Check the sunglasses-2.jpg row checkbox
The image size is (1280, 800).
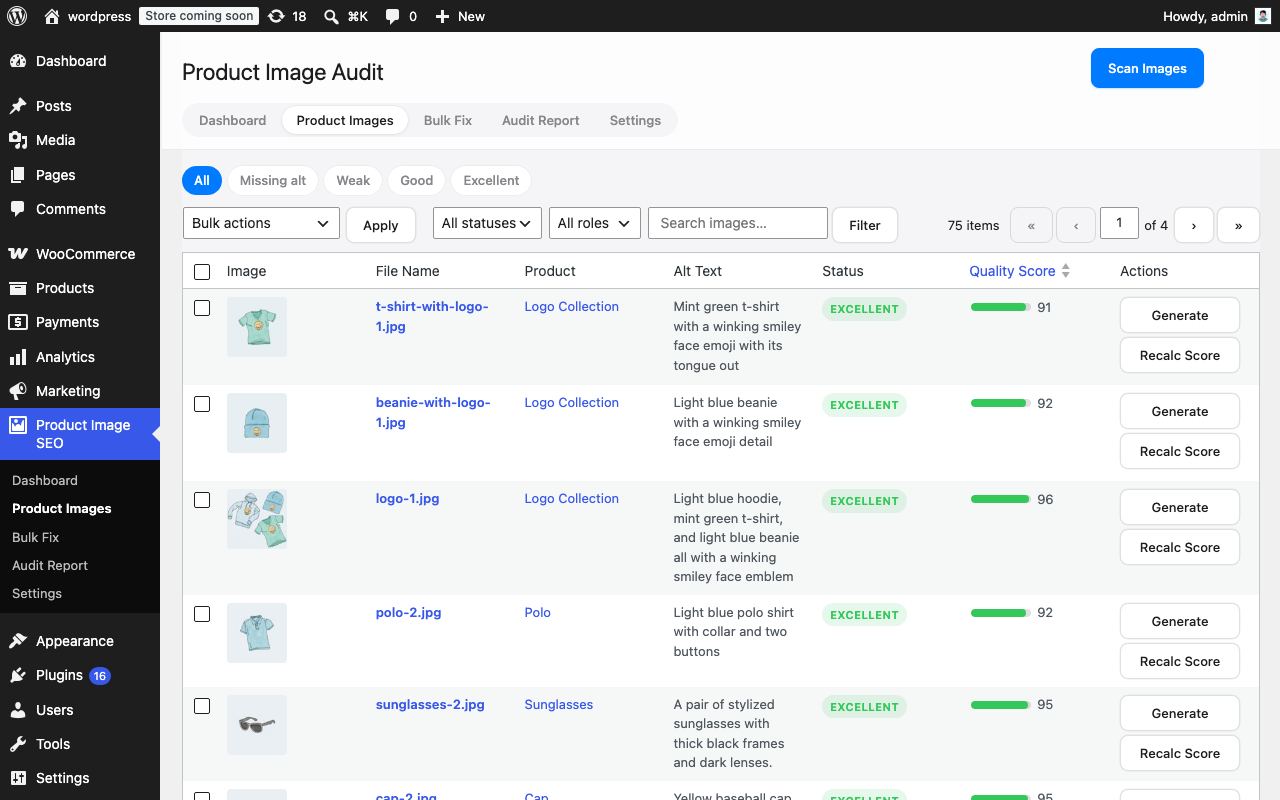click(202, 706)
